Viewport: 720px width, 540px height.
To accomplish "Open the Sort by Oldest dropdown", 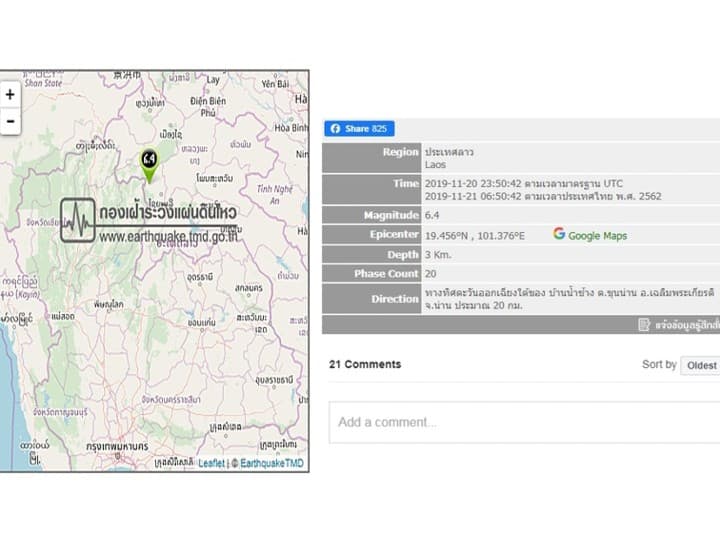I will (x=700, y=365).
